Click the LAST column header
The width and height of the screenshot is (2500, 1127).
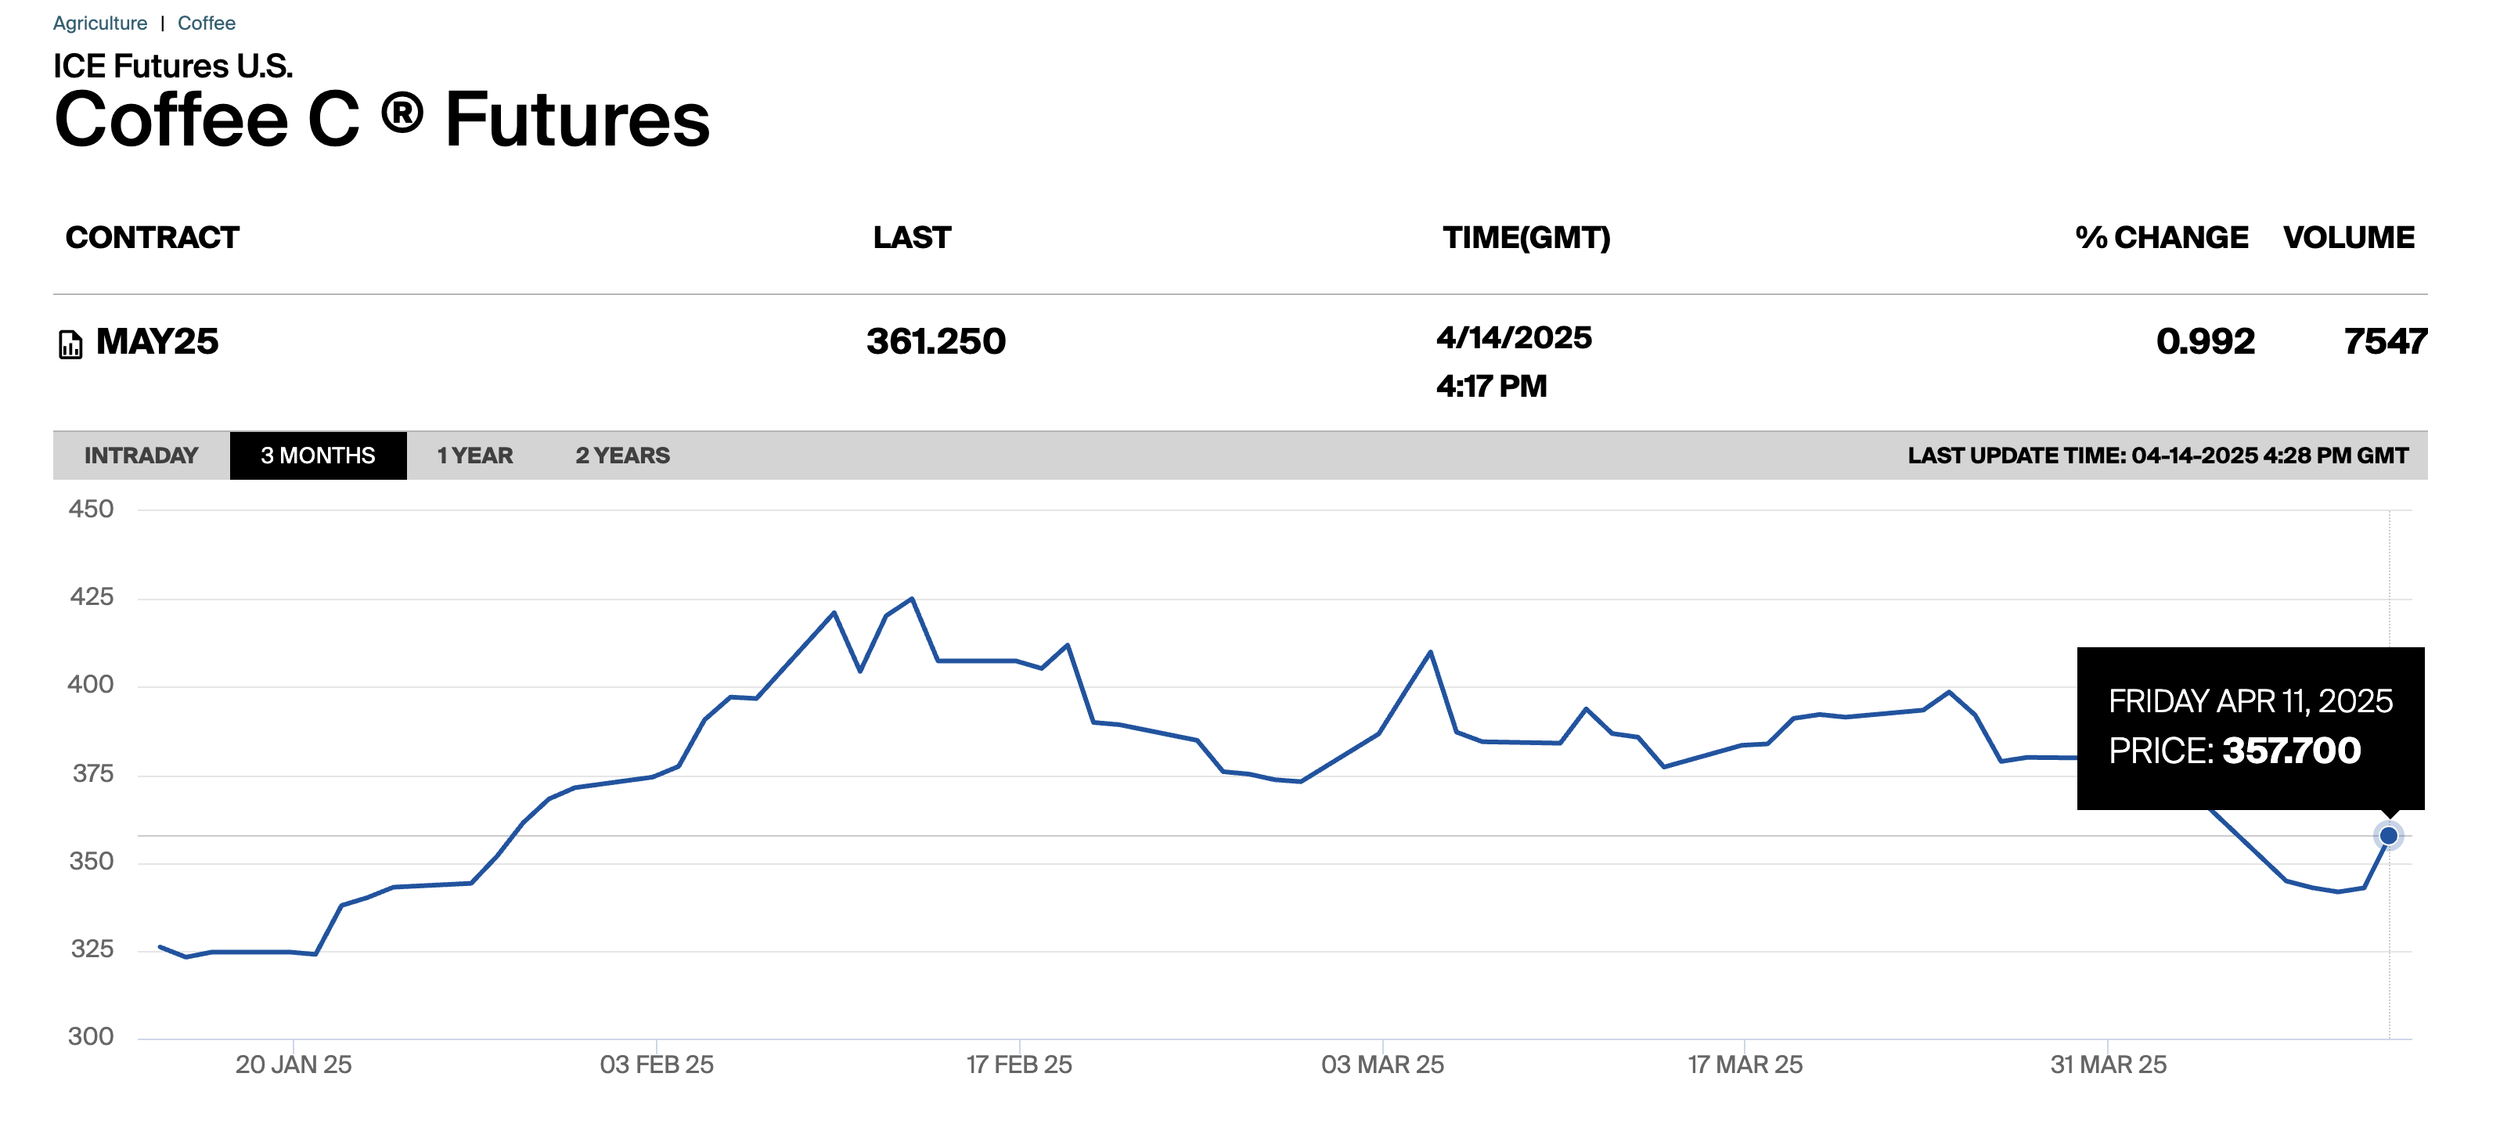[x=912, y=238]
